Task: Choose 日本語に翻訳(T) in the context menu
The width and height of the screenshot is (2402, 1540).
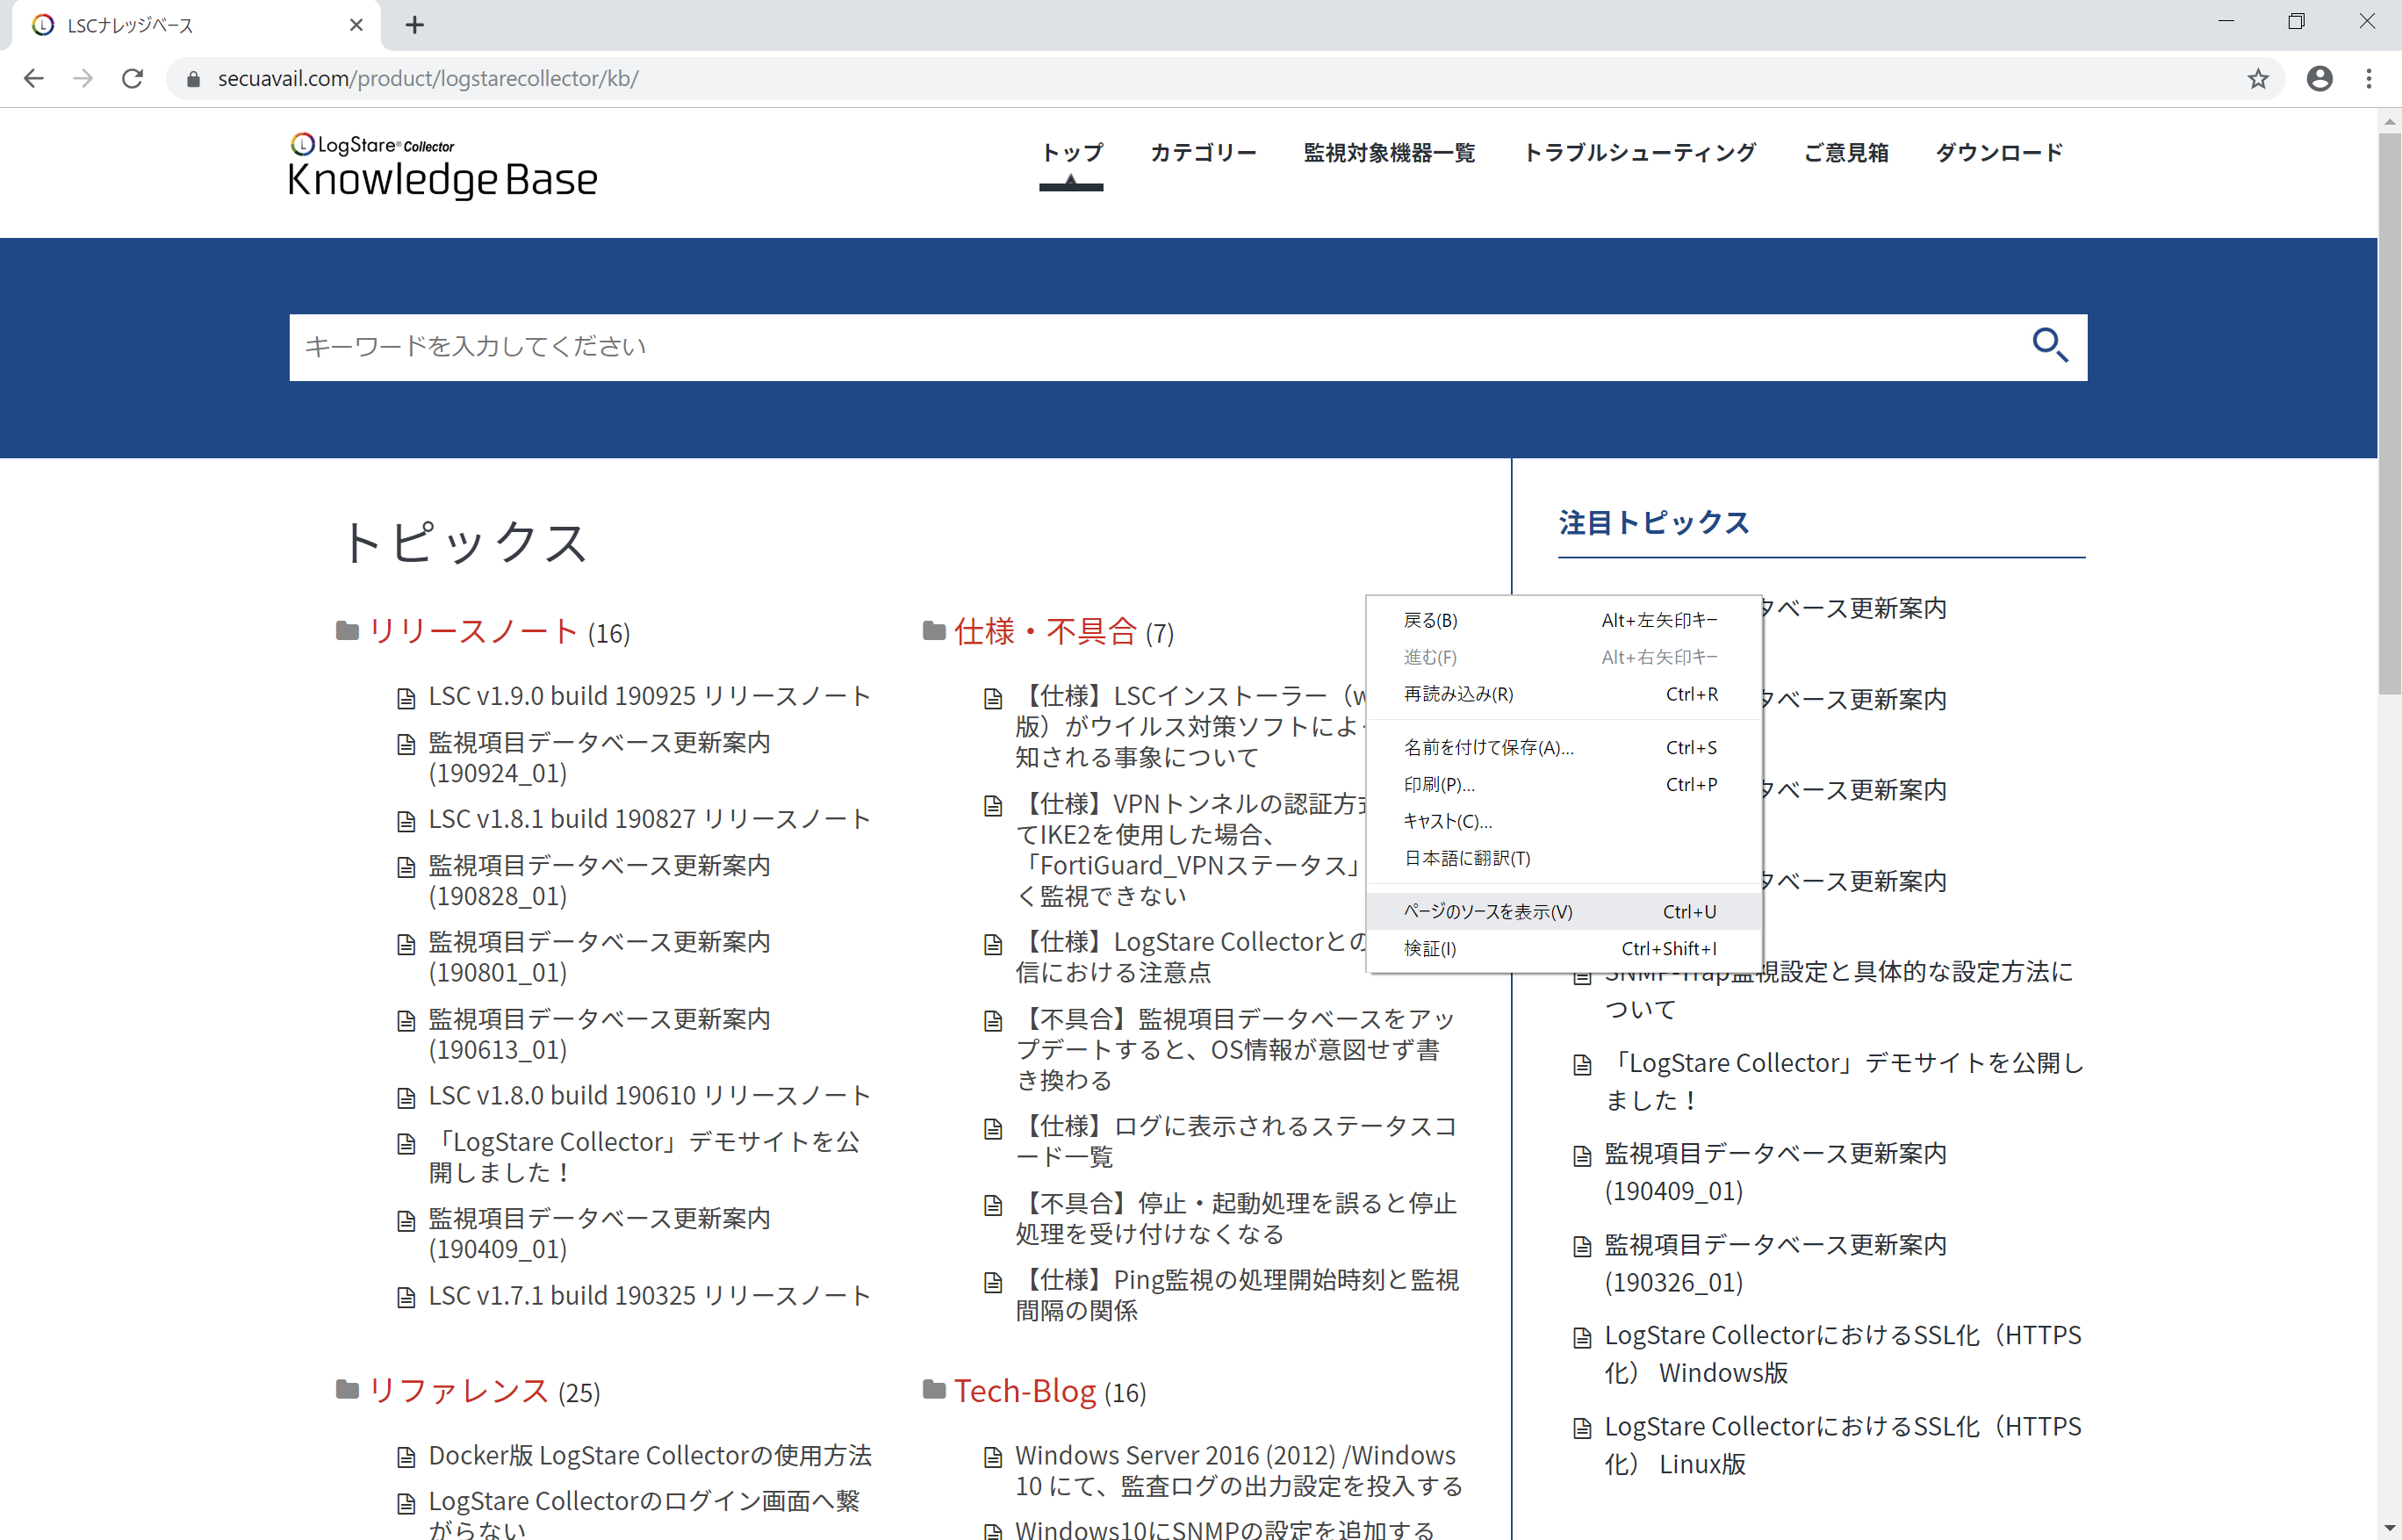Action: coord(1564,858)
